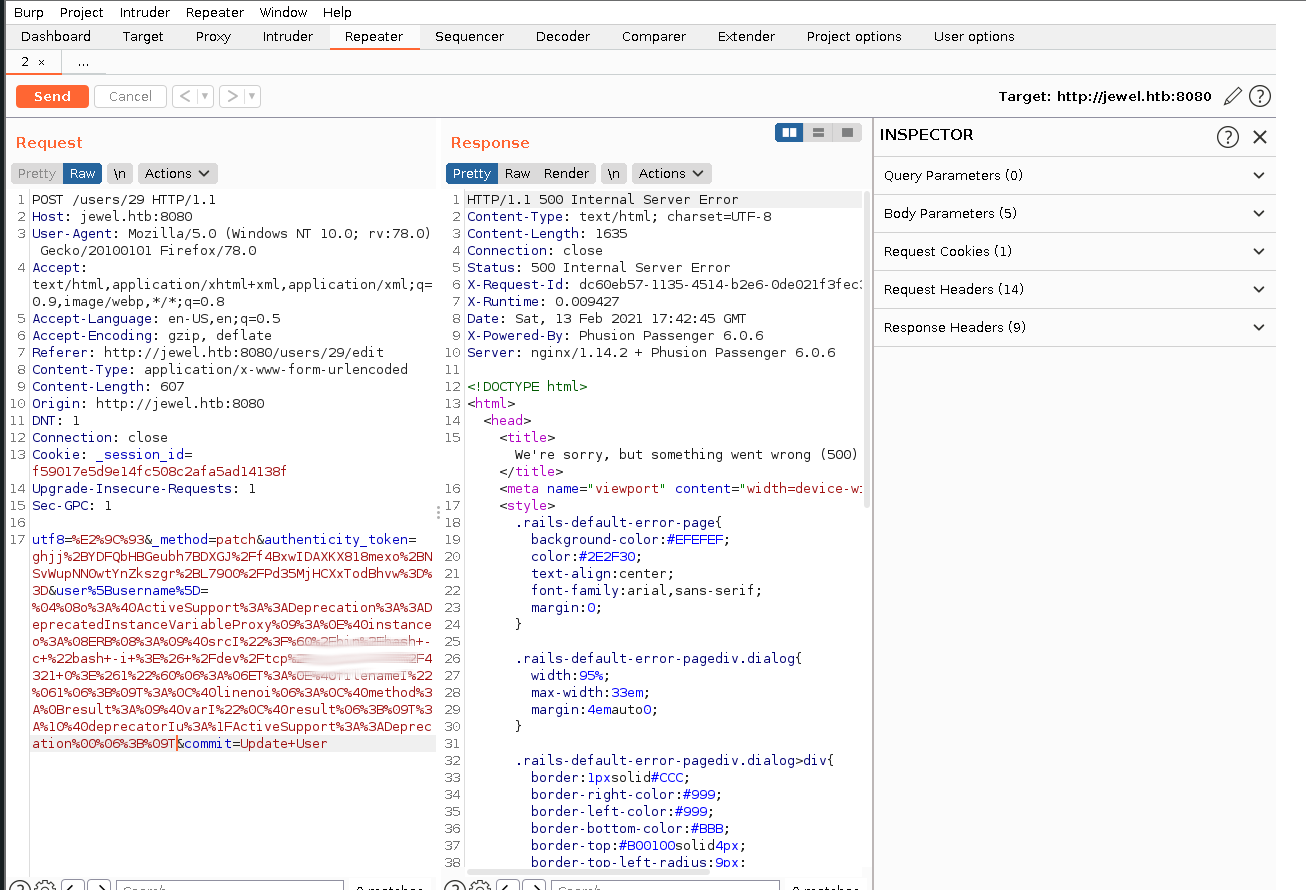
Task: Click 'Target: http://jewel.htb:8080' label
Action: click(x=1104, y=97)
